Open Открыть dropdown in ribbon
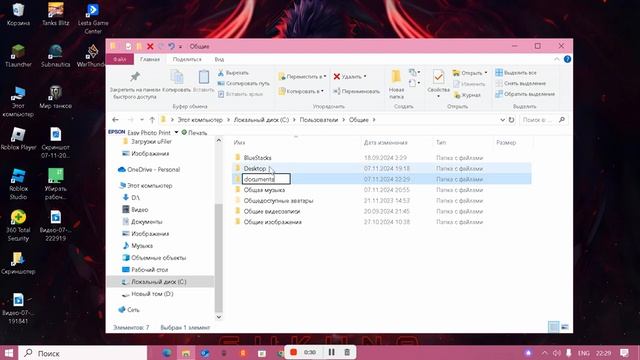Viewport: 640px width, 360px height. [470, 73]
